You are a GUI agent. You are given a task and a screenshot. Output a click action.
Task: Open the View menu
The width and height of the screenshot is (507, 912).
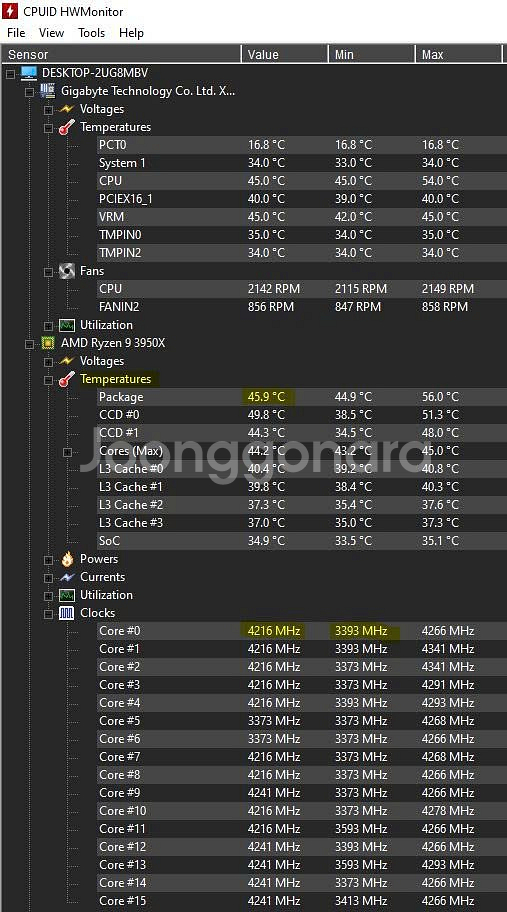pyautogui.click(x=51, y=33)
